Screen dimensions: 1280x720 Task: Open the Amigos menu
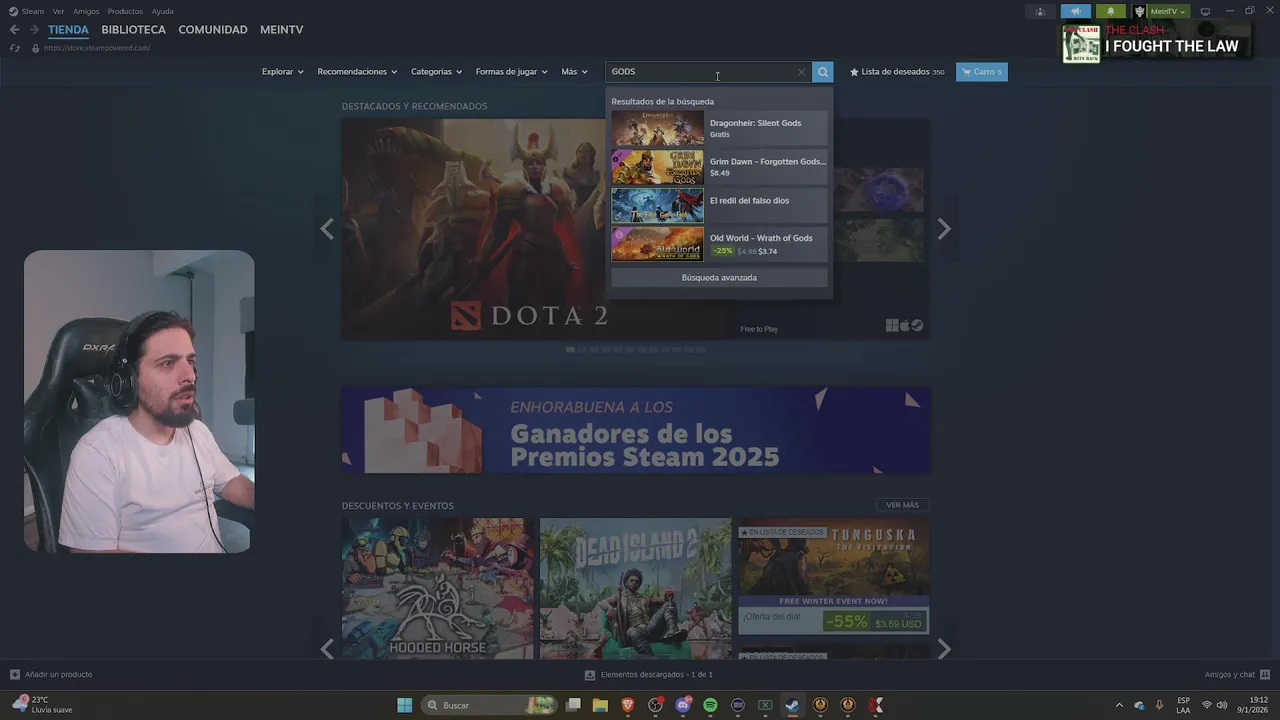click(86, 12)
